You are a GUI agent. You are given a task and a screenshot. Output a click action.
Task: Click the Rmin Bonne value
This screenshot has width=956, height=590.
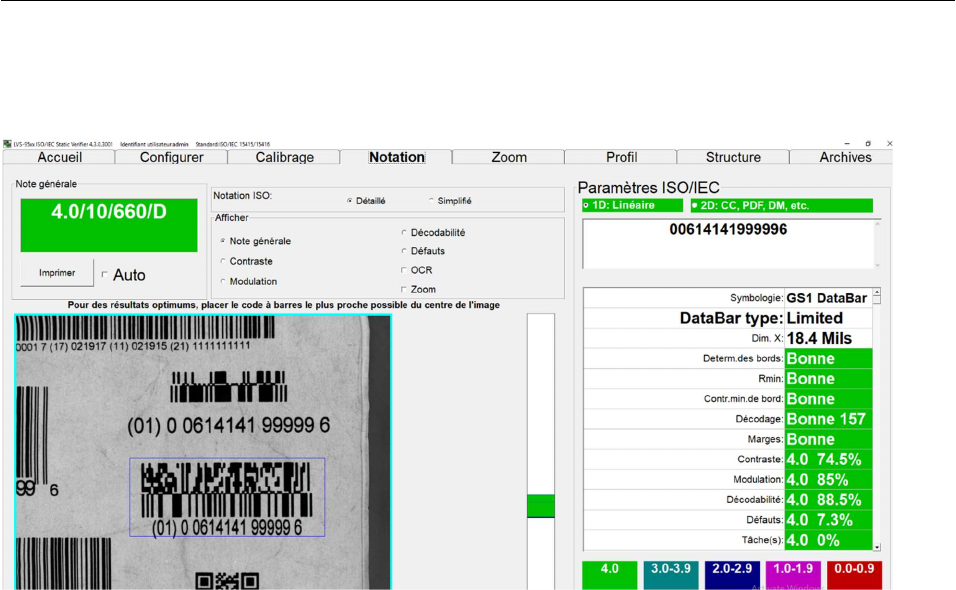(x=828, y=379)
